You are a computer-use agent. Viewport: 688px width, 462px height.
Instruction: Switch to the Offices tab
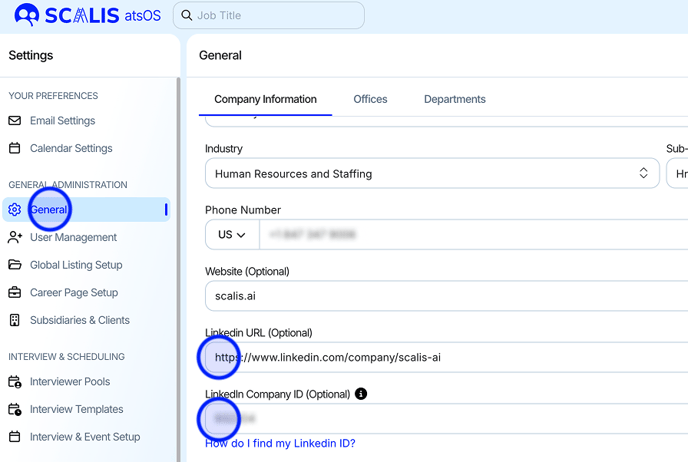370,100
